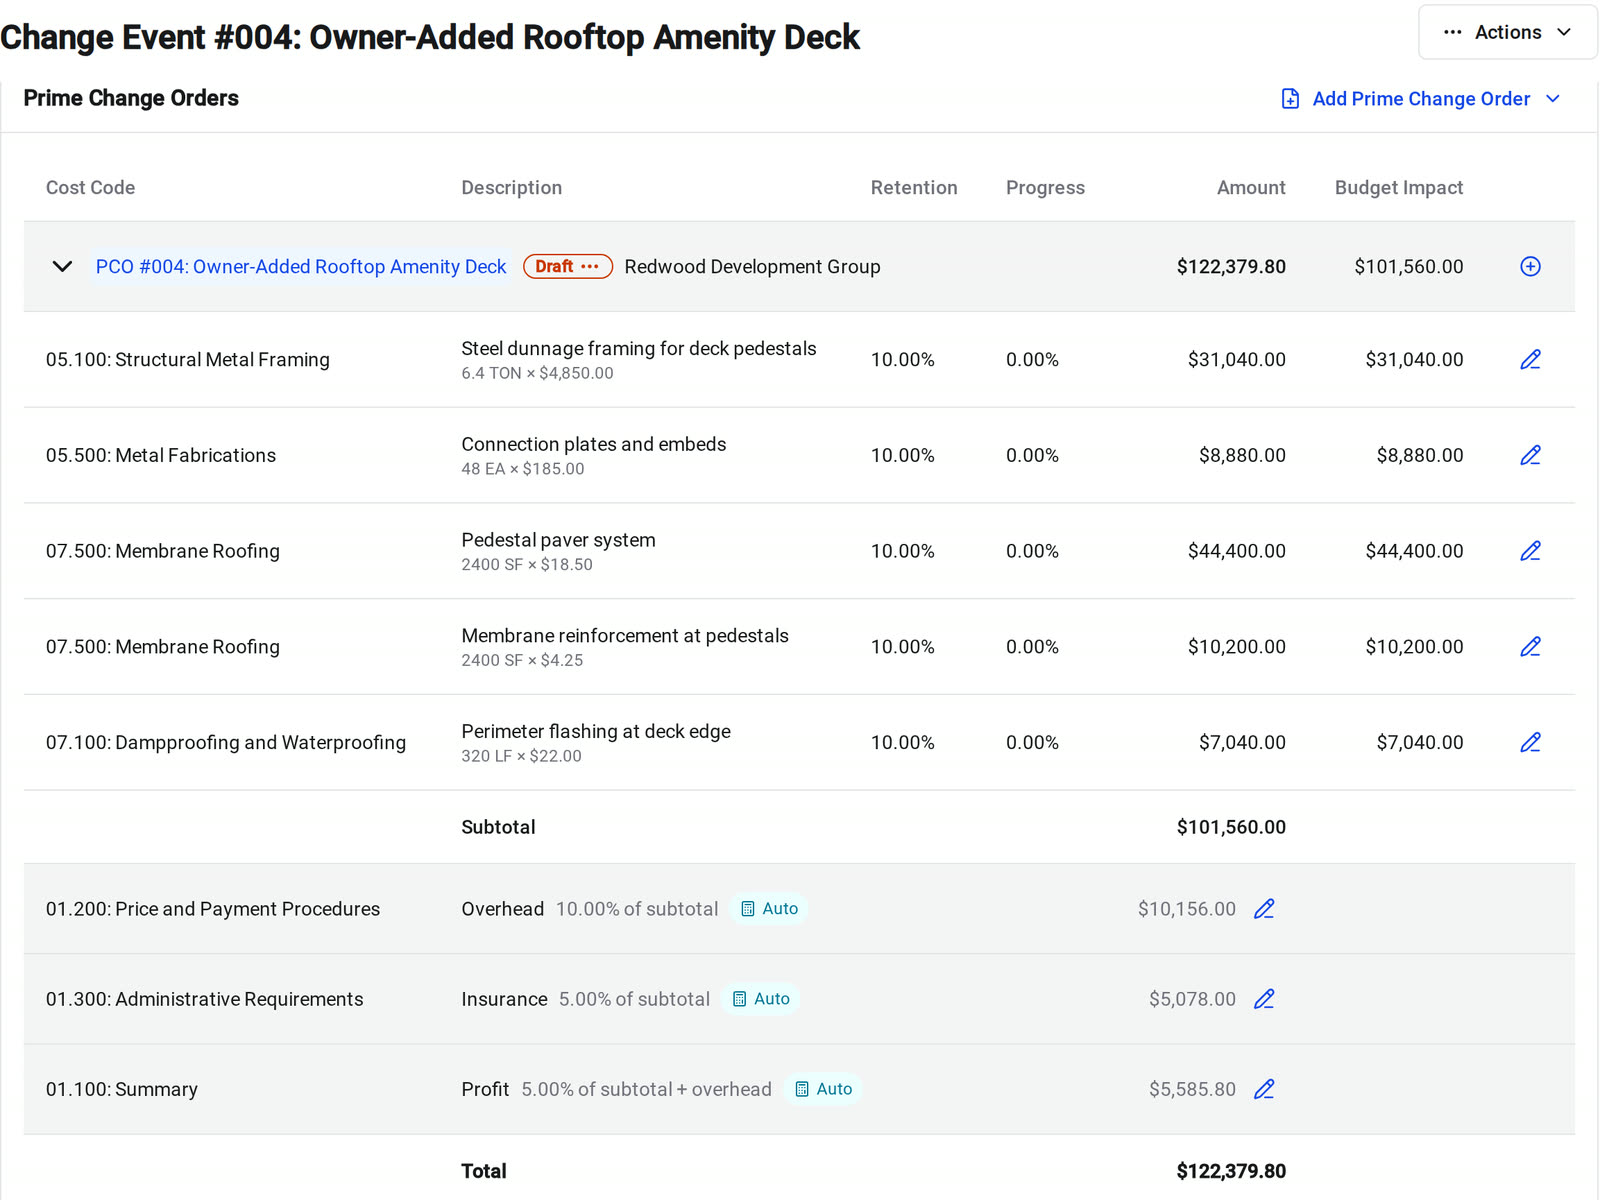Open the Draft status menu
Viewport: 1600px width, 1200px height.
click(568, 266)
